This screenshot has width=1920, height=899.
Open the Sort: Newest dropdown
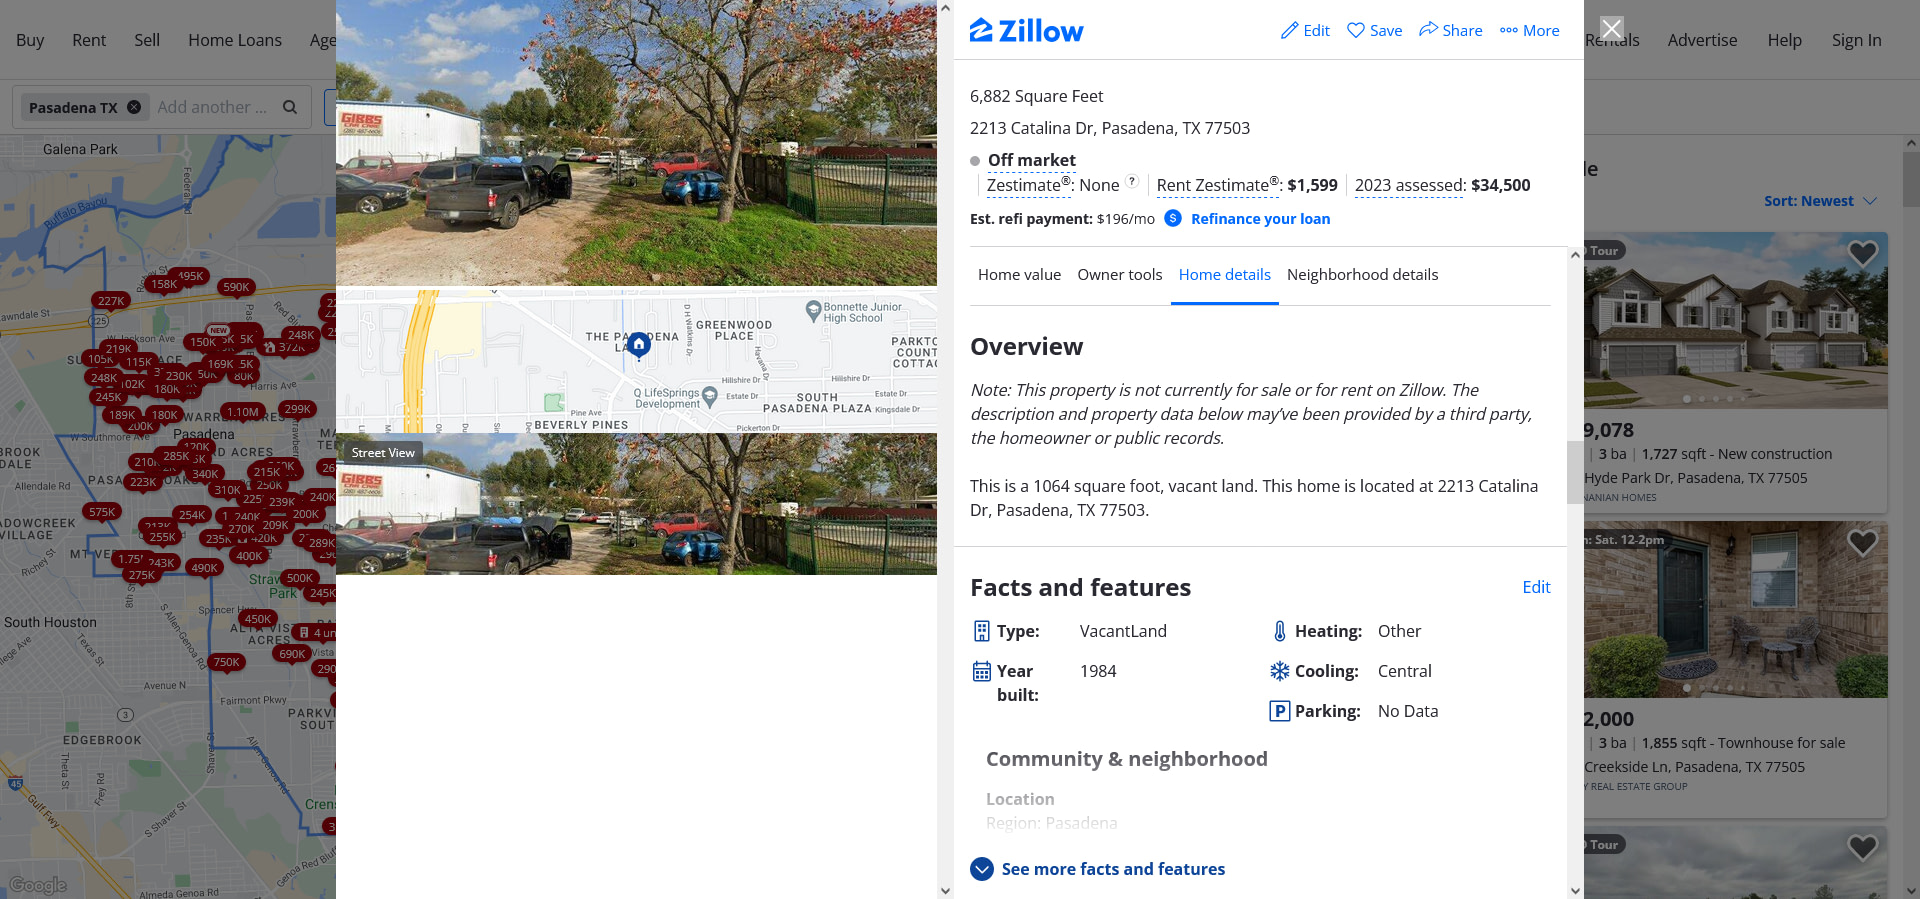pyautogui.click(x=1820, y=201)
